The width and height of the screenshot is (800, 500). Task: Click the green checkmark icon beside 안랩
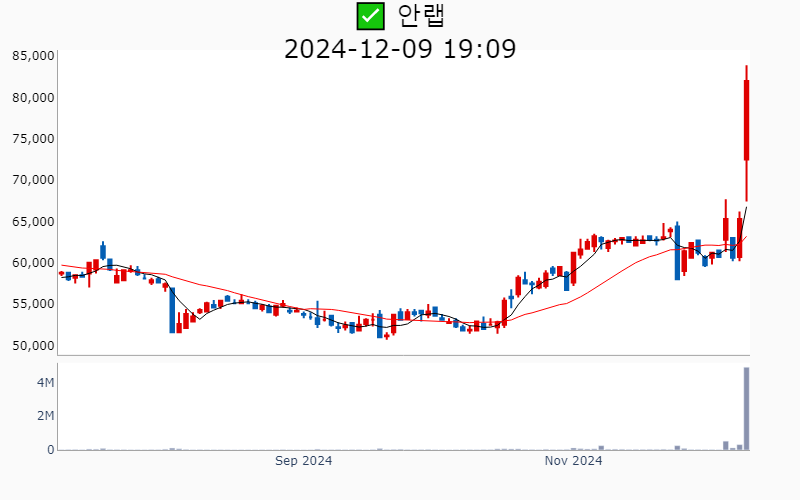coord(370,16)
